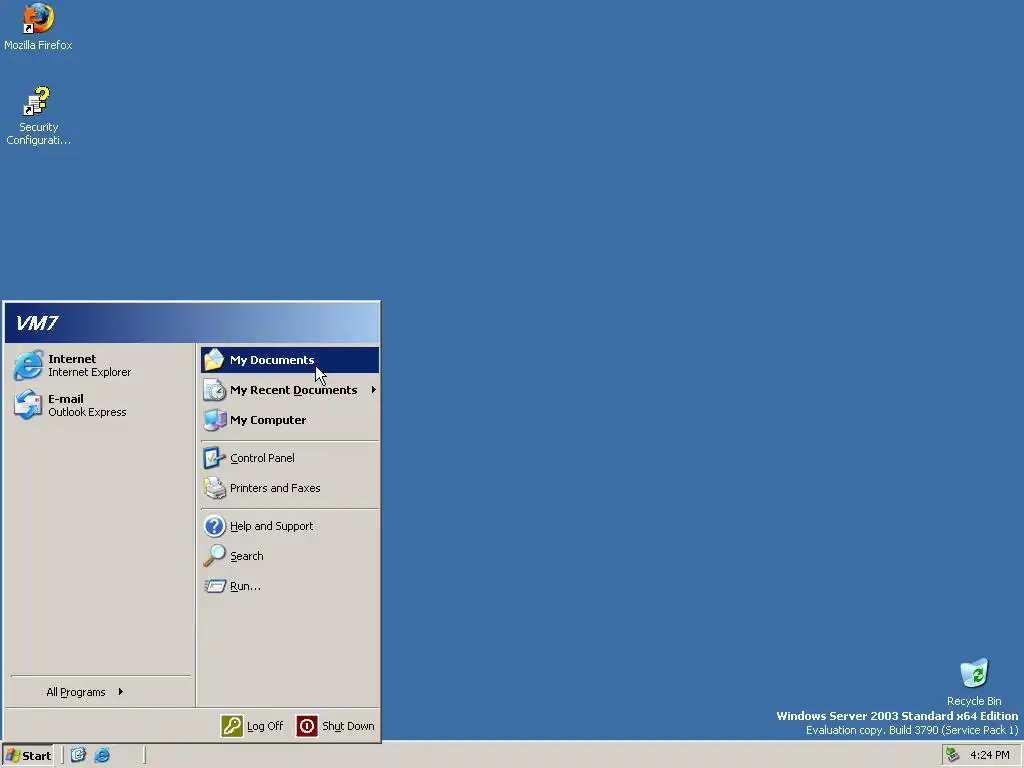Expand the All Programs arrow
Image resolution: width=1024 pixels, height=768 pixels.
121,692
